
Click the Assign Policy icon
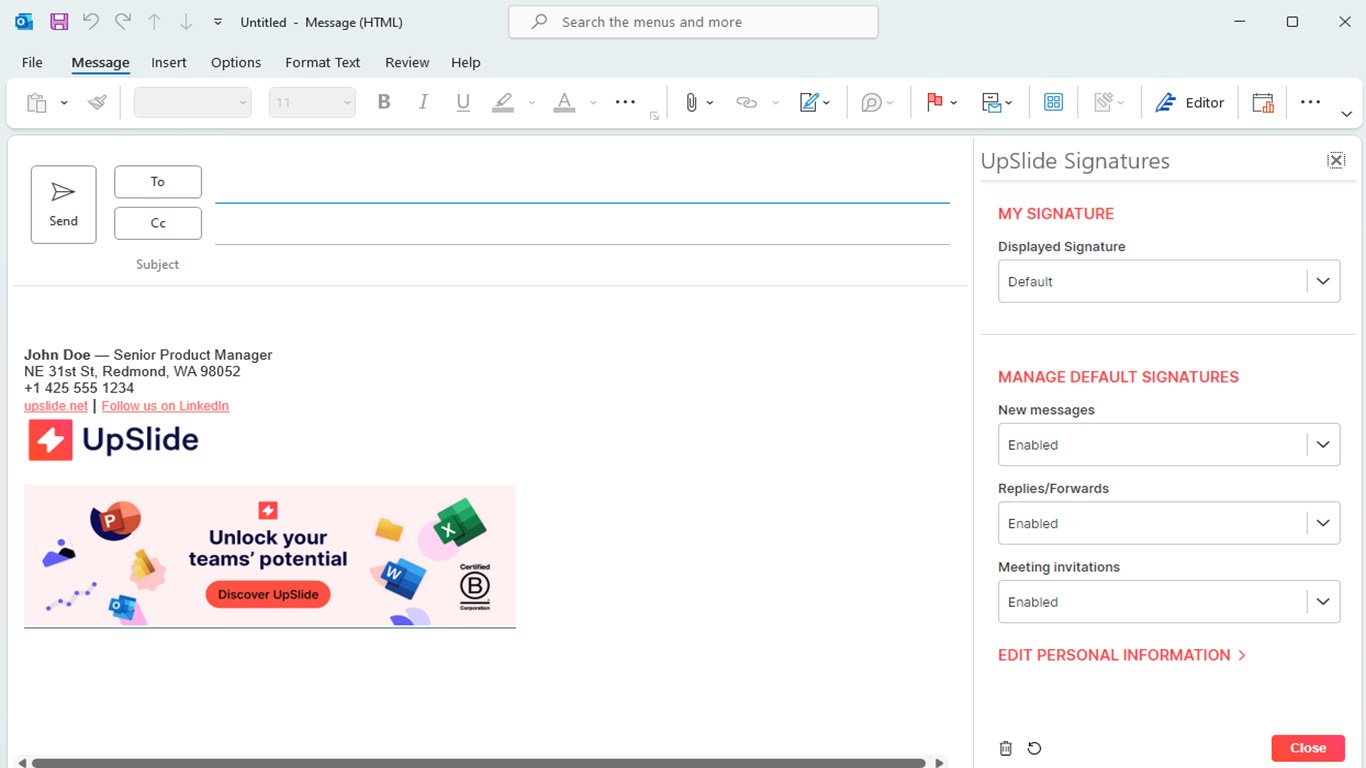(991, 102)
